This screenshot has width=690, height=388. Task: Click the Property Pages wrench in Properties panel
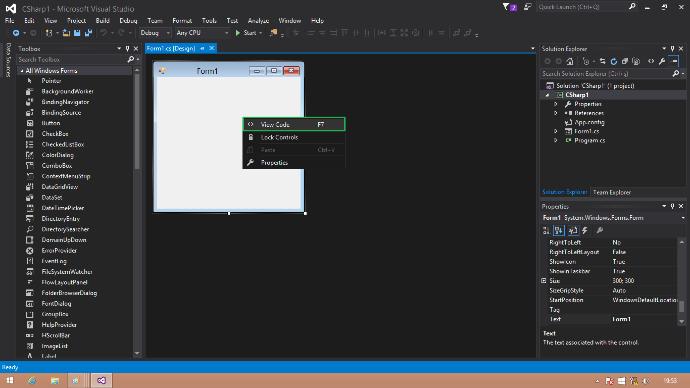[599, 231]
